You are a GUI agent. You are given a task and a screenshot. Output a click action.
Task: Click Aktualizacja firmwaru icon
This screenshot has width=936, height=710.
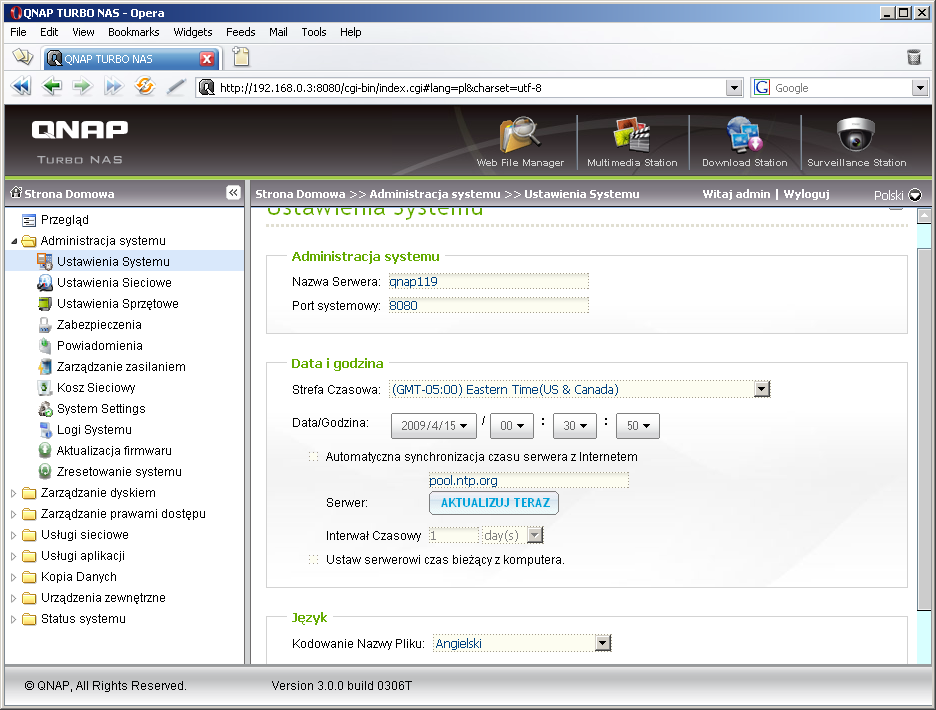tap(45, 450)
